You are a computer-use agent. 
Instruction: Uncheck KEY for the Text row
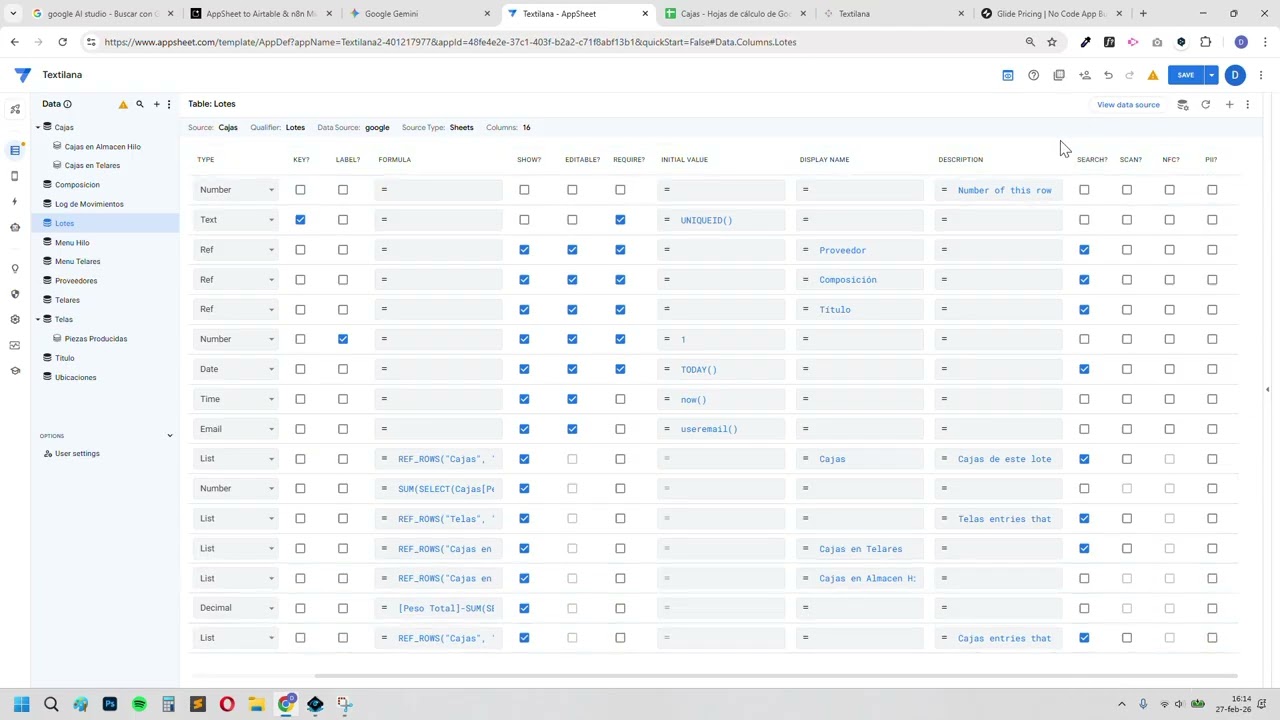pyautogui.click(x=300, y=220)
